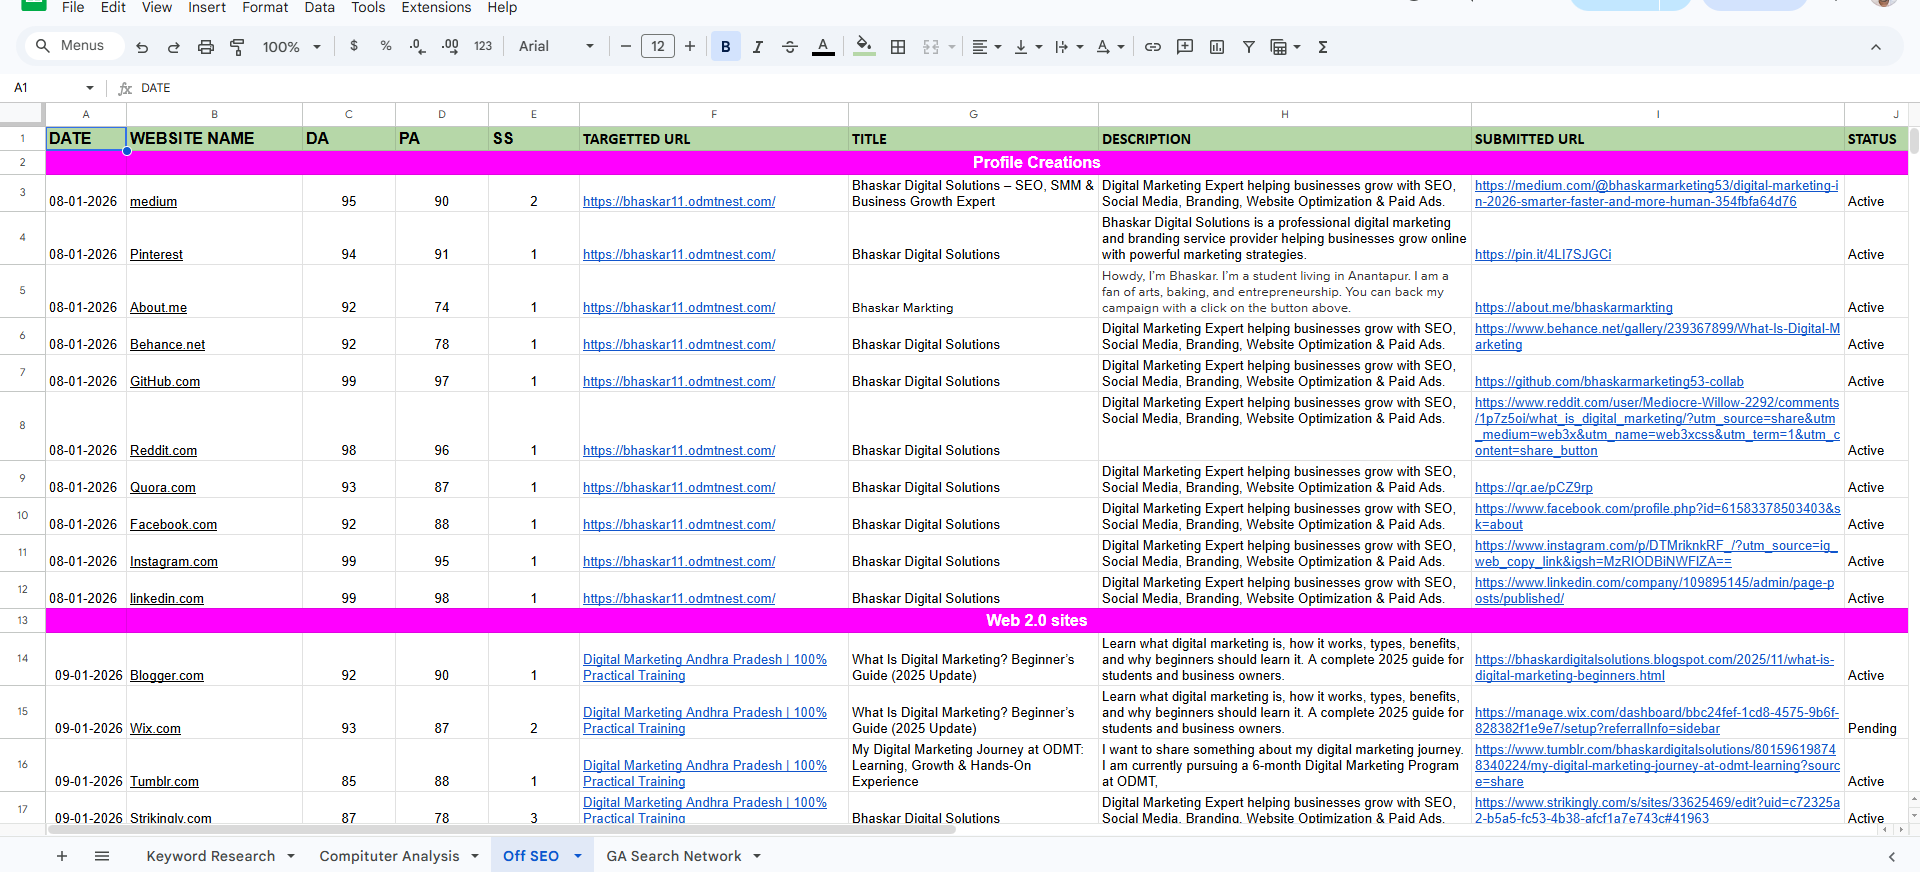
Task: Open the Data menu
Action: pyautogui.click(x=320, y=7)
